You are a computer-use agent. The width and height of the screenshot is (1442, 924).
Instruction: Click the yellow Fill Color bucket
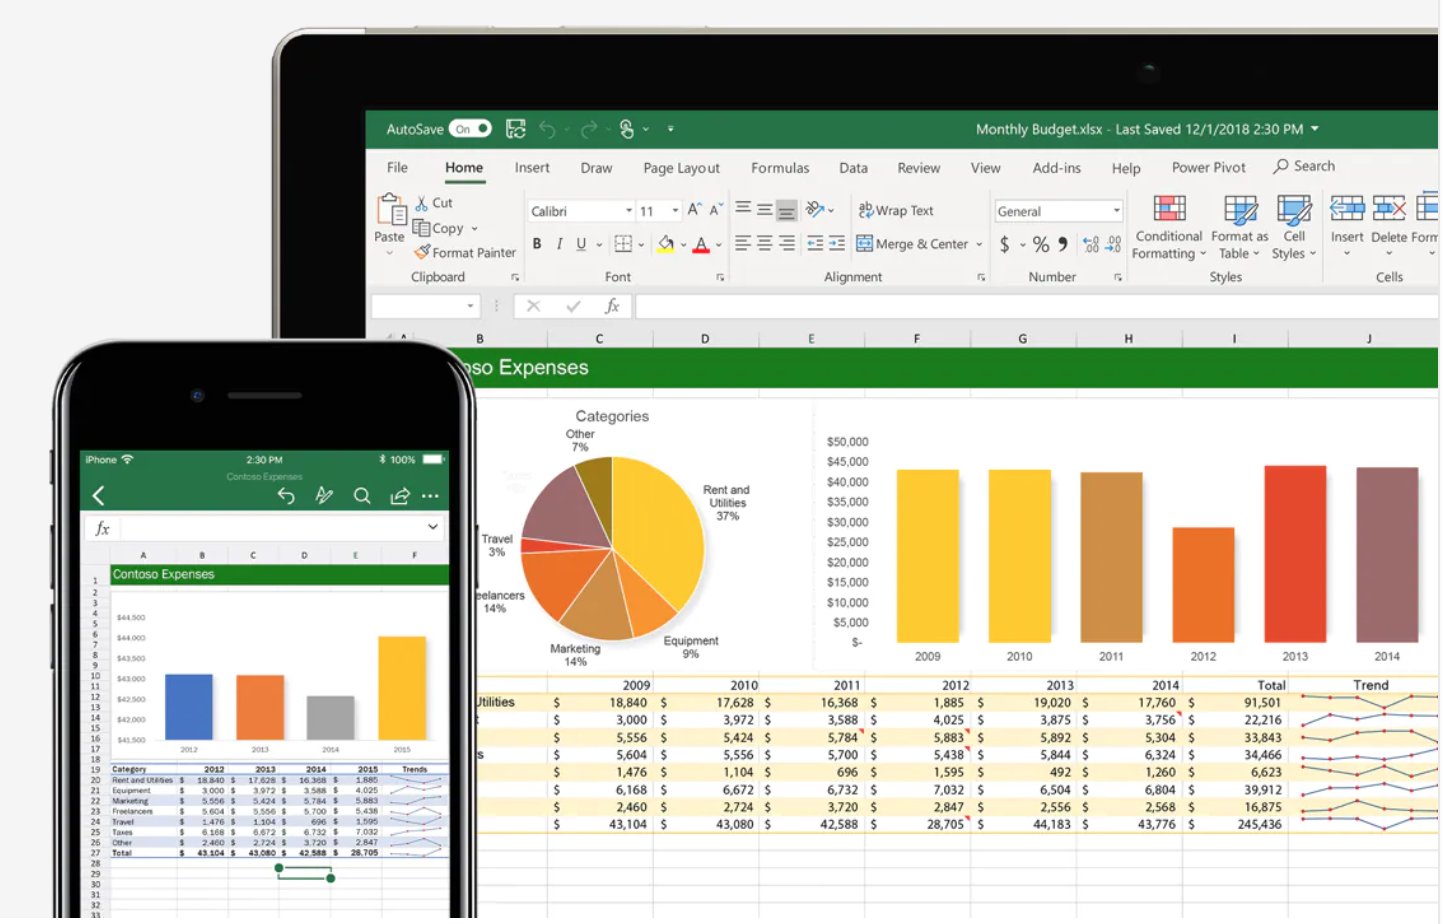pyautogui.click(x=666, y=244)
